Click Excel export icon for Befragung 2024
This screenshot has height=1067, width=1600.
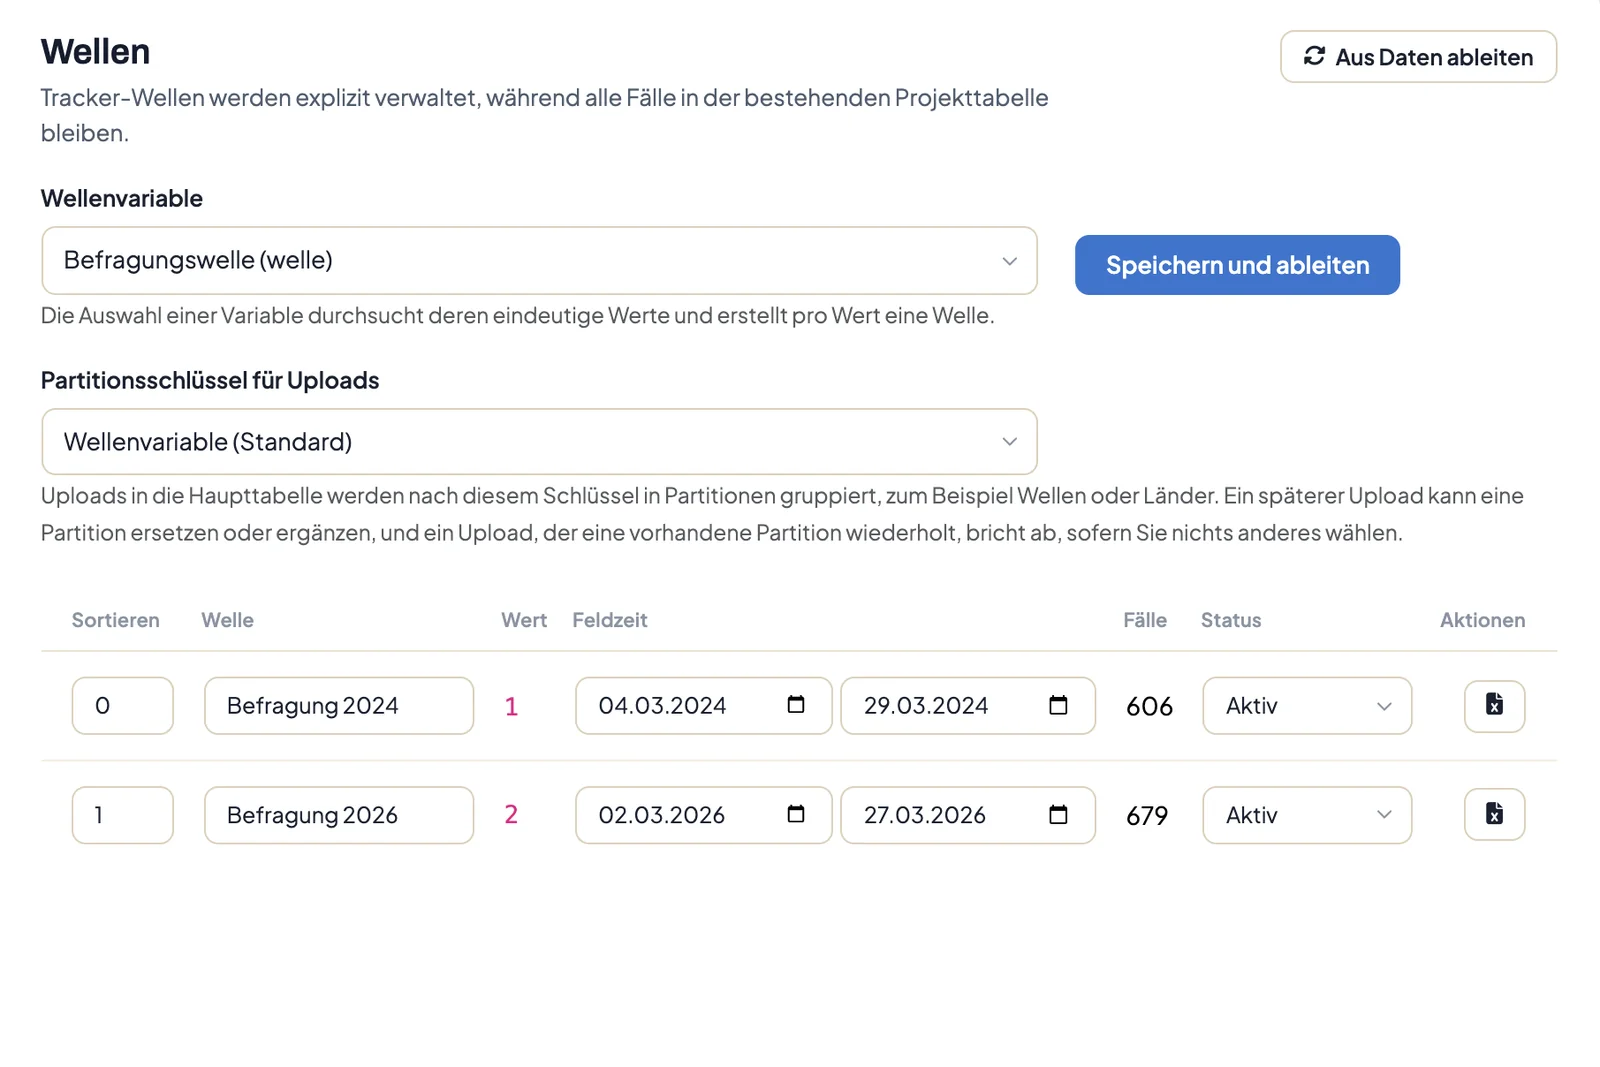click(1494, 706)
